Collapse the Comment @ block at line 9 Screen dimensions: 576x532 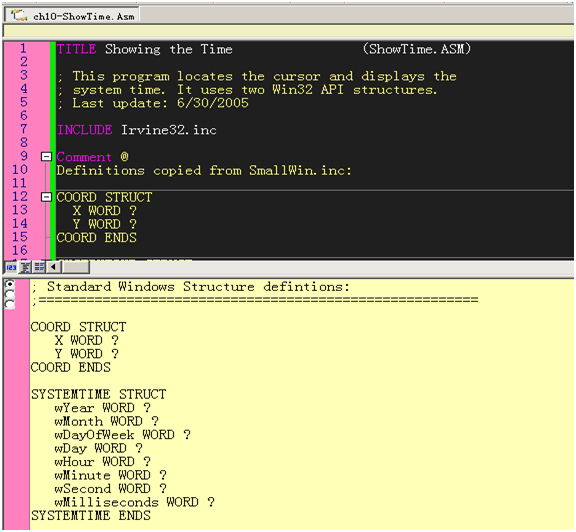click(x=46, y=157)
